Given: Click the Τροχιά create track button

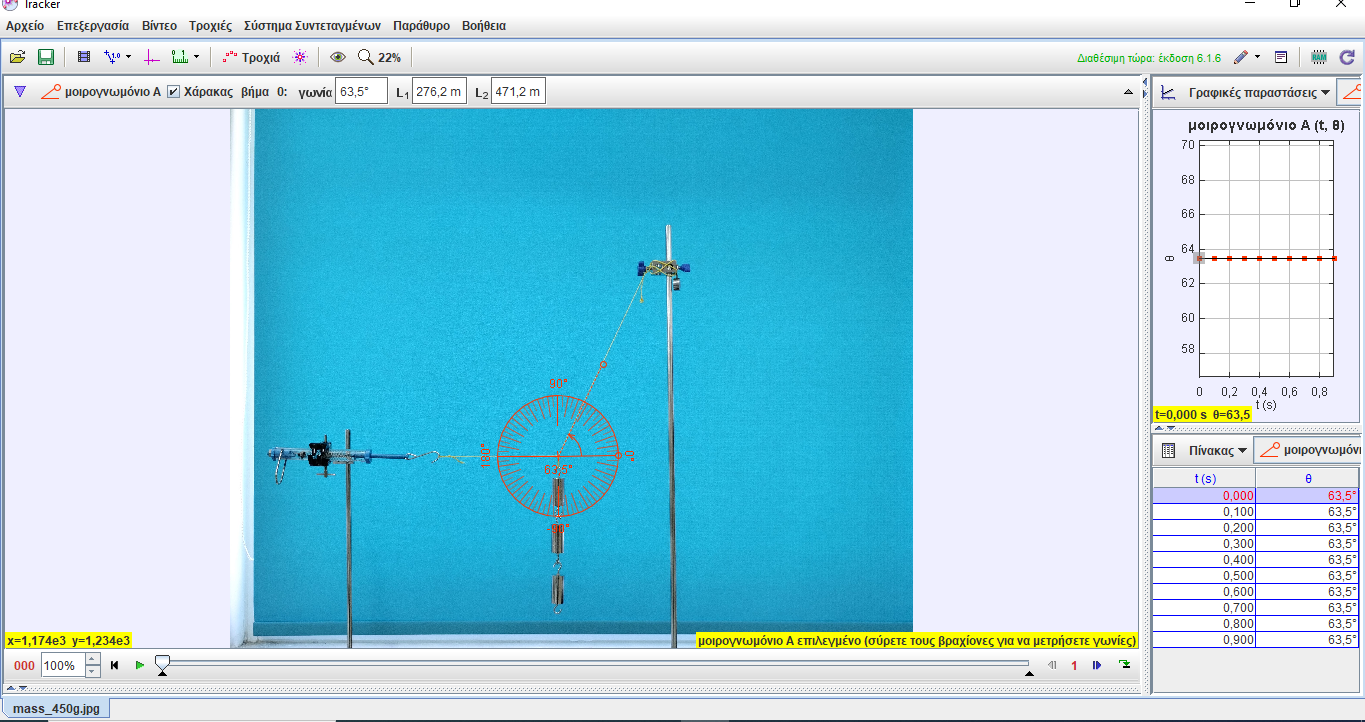Looking at the screenshot, I should pyautogui.click(x=251, y=57).
